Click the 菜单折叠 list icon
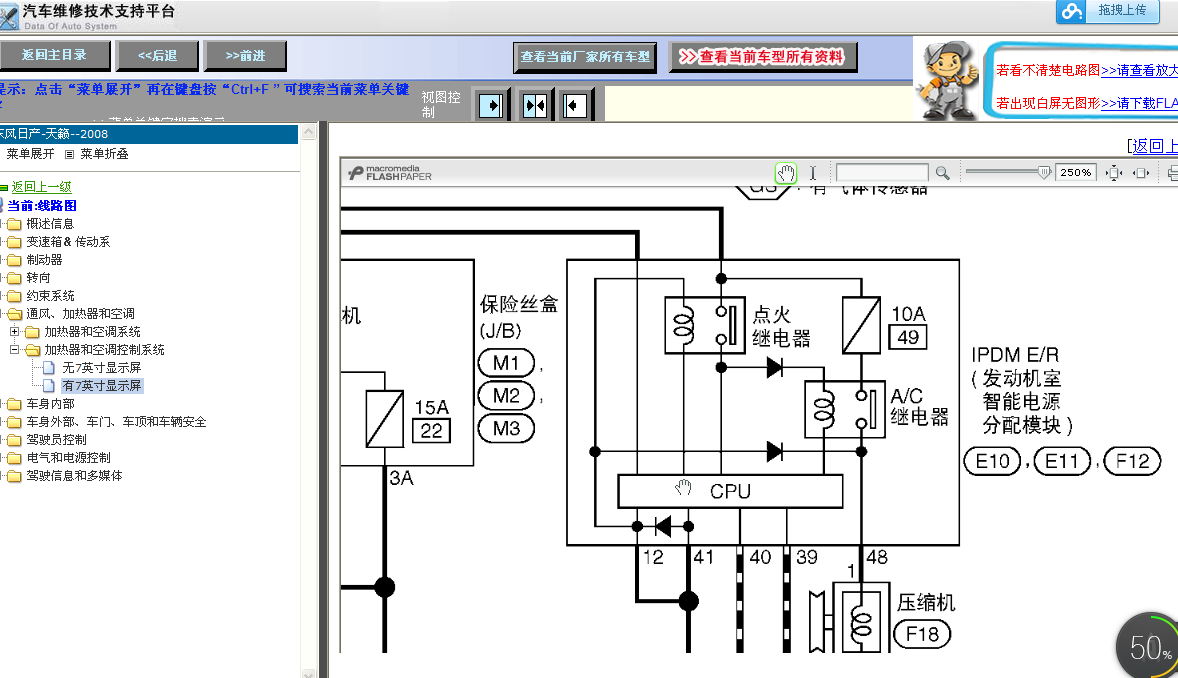1178x678 pixels. click(69, 154)
